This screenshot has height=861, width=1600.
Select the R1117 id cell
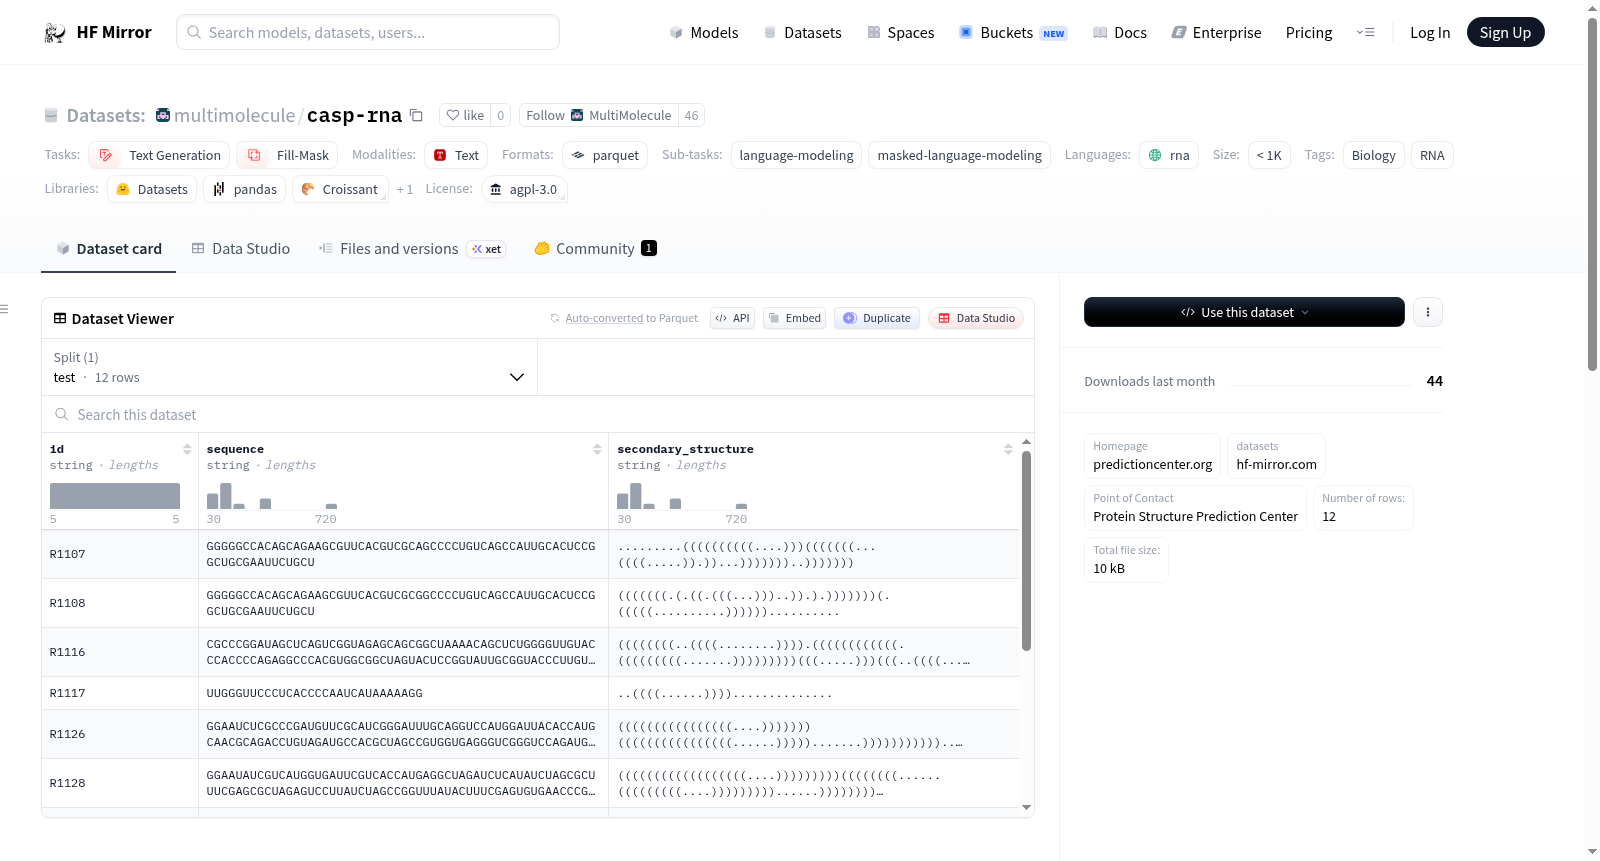pos(120,693)
